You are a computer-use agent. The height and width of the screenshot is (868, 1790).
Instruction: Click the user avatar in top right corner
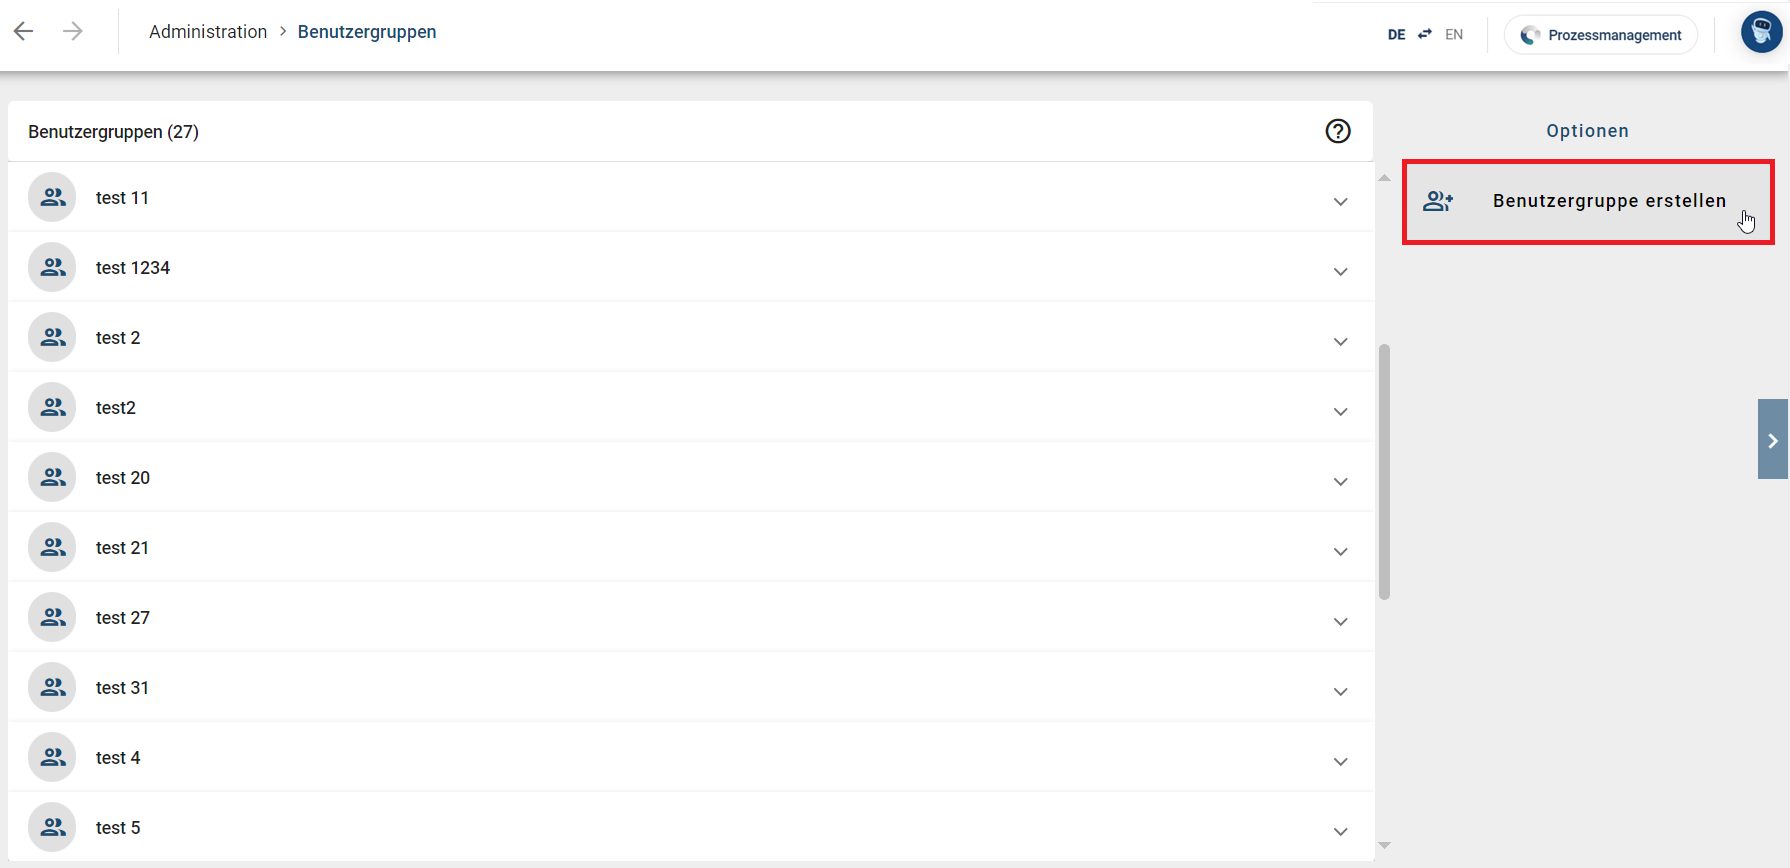click(1761, 31)
